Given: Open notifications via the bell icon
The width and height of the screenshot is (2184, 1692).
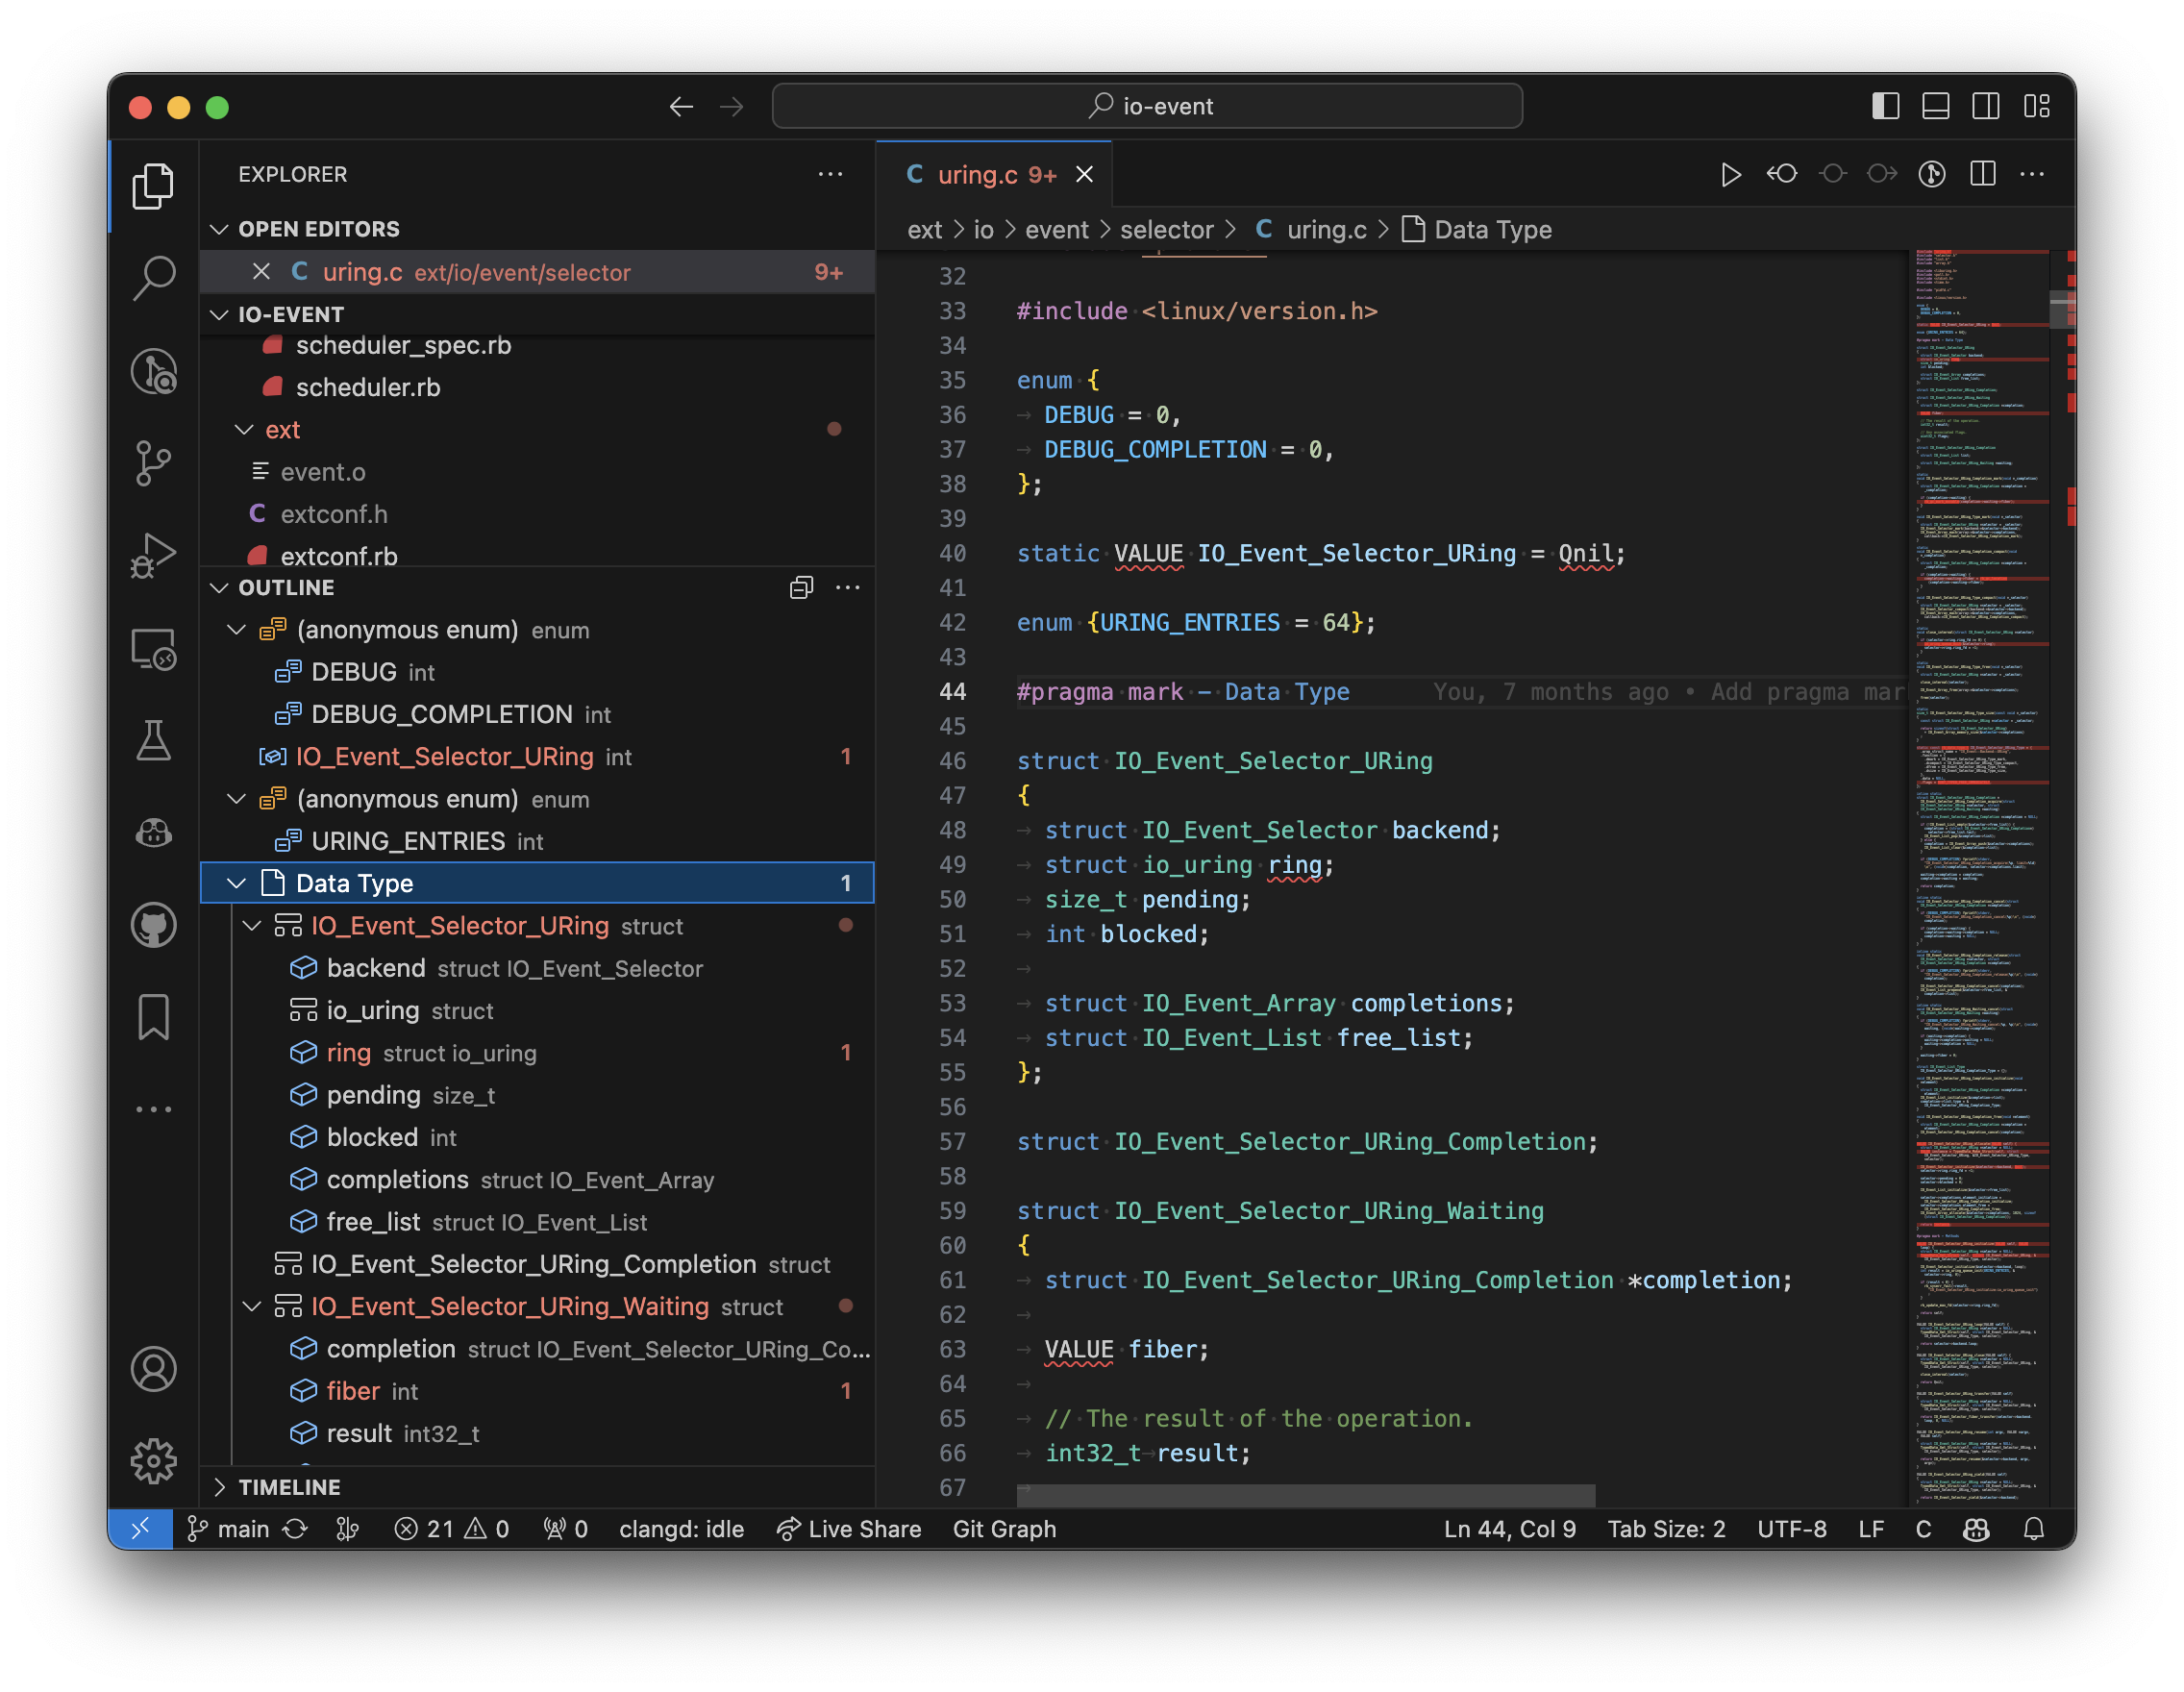Looking at the screenshot, I should pyautogui.click(x=2036, y=1528).
